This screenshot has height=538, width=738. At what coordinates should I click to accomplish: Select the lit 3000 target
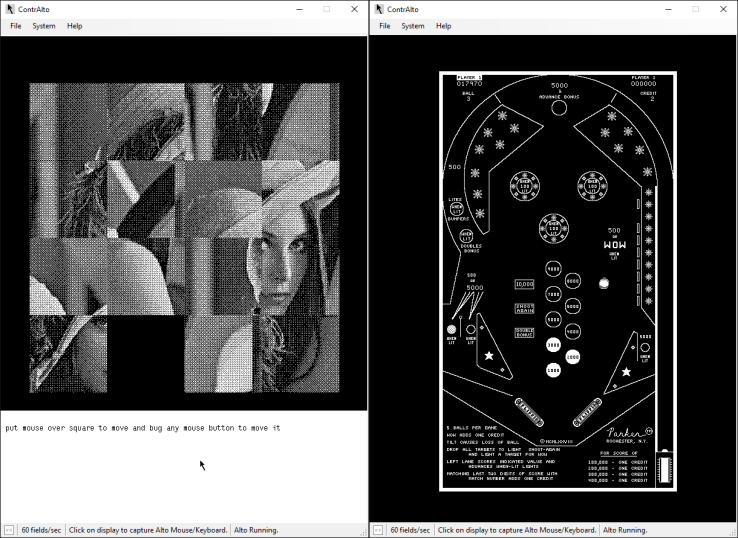(x=553, y=345)
